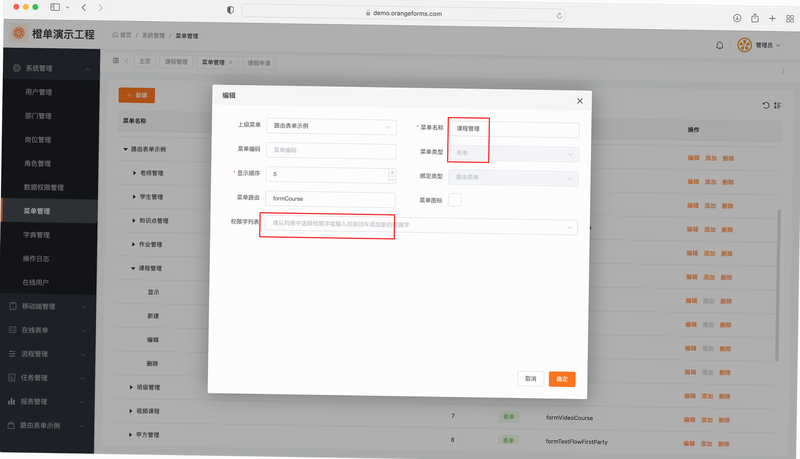Click the refresh icon above the table
Image resolution: width=800 pixels, height=459 pixels.
pyautogui.click(x=766, y=106)
